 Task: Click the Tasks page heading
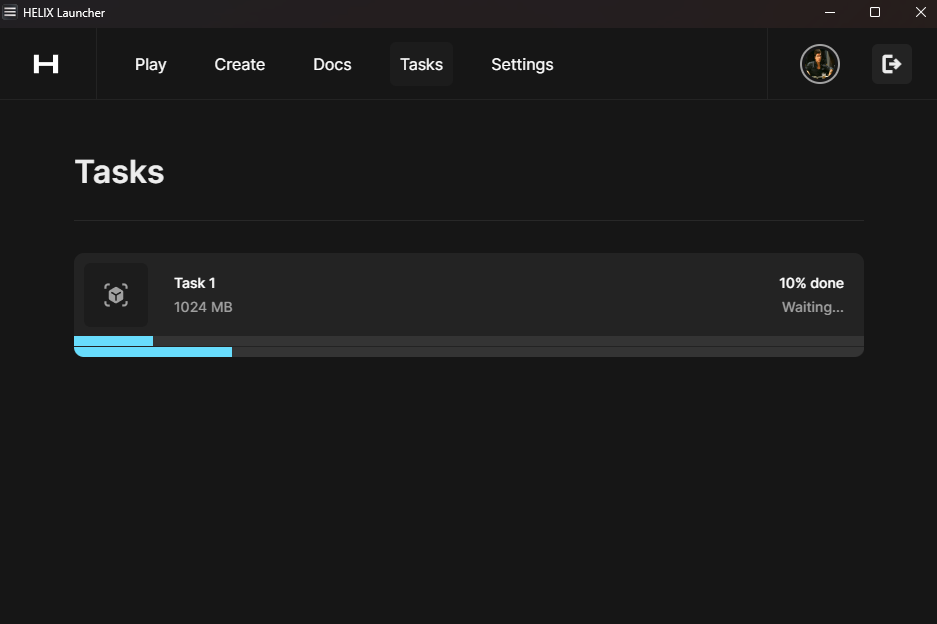[119, 172]
